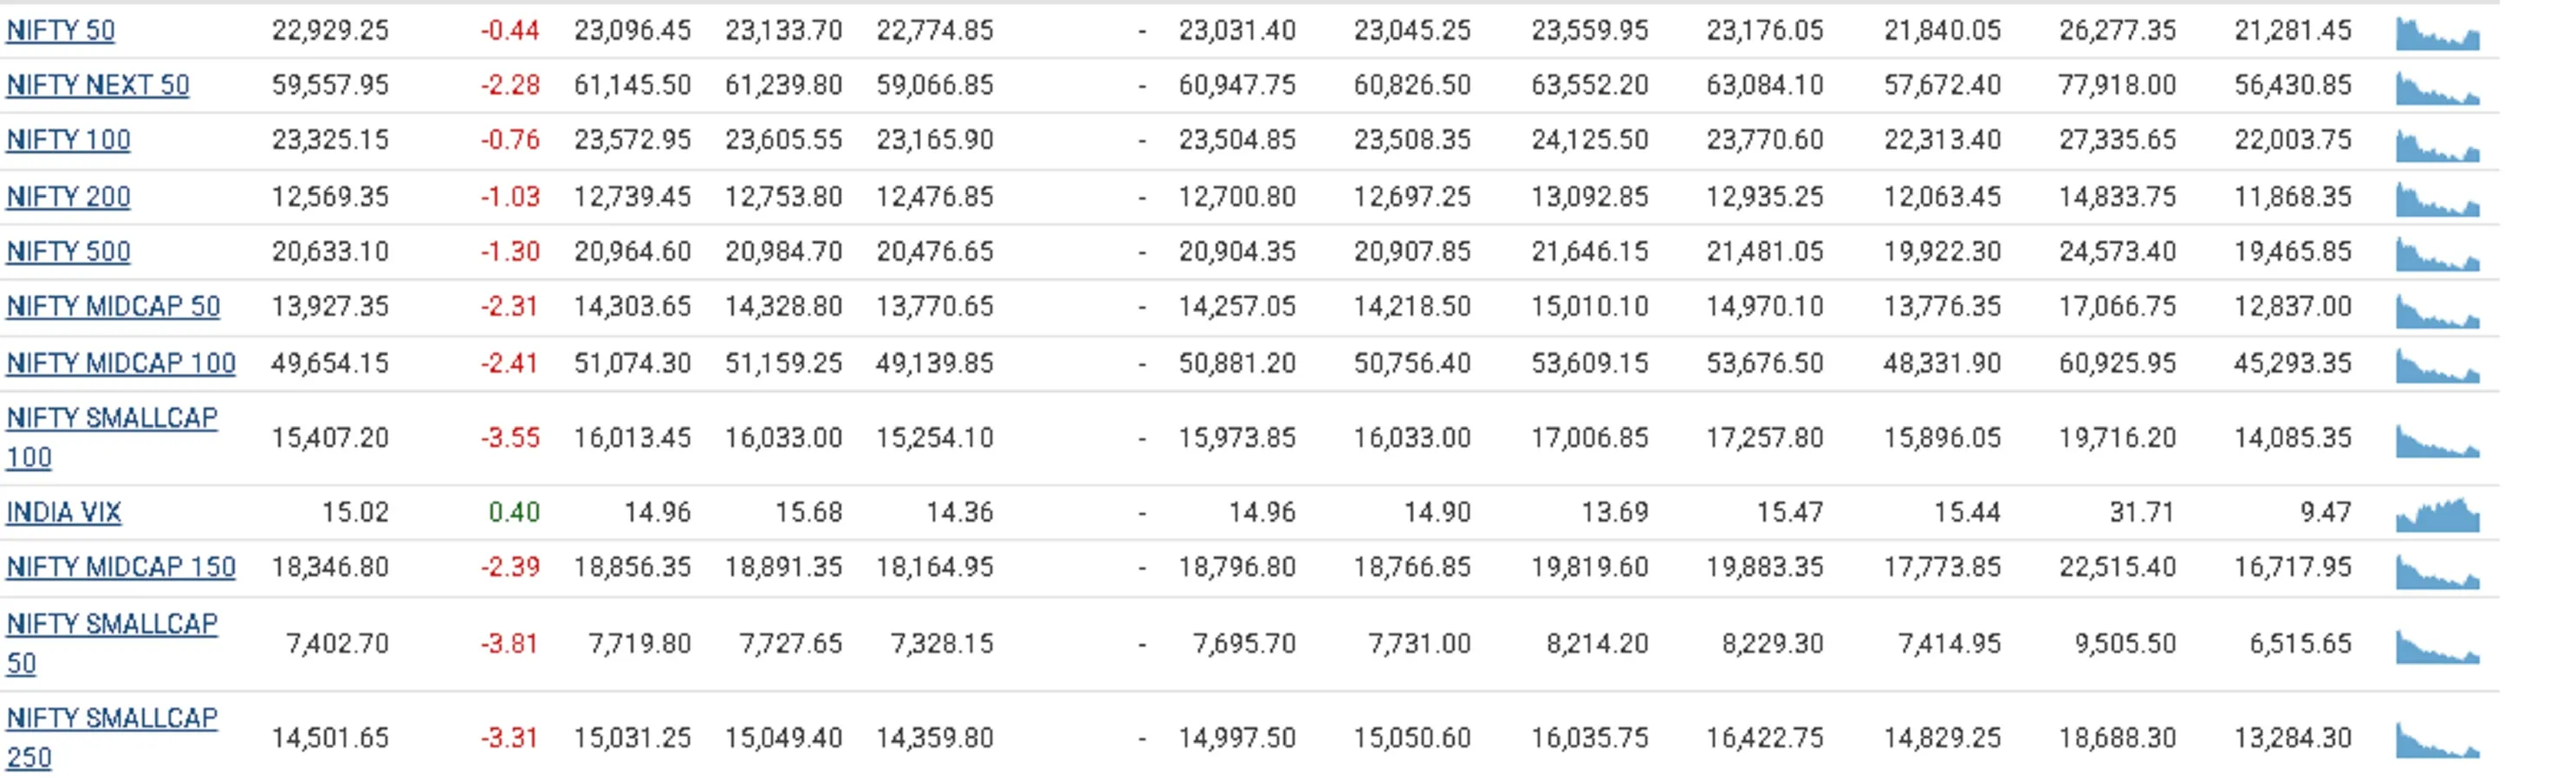Viewport: 2576px width, 780px height.
Task: View the NIFTY NEXT 50 sparkline chart
Action: pos(2437,90)
